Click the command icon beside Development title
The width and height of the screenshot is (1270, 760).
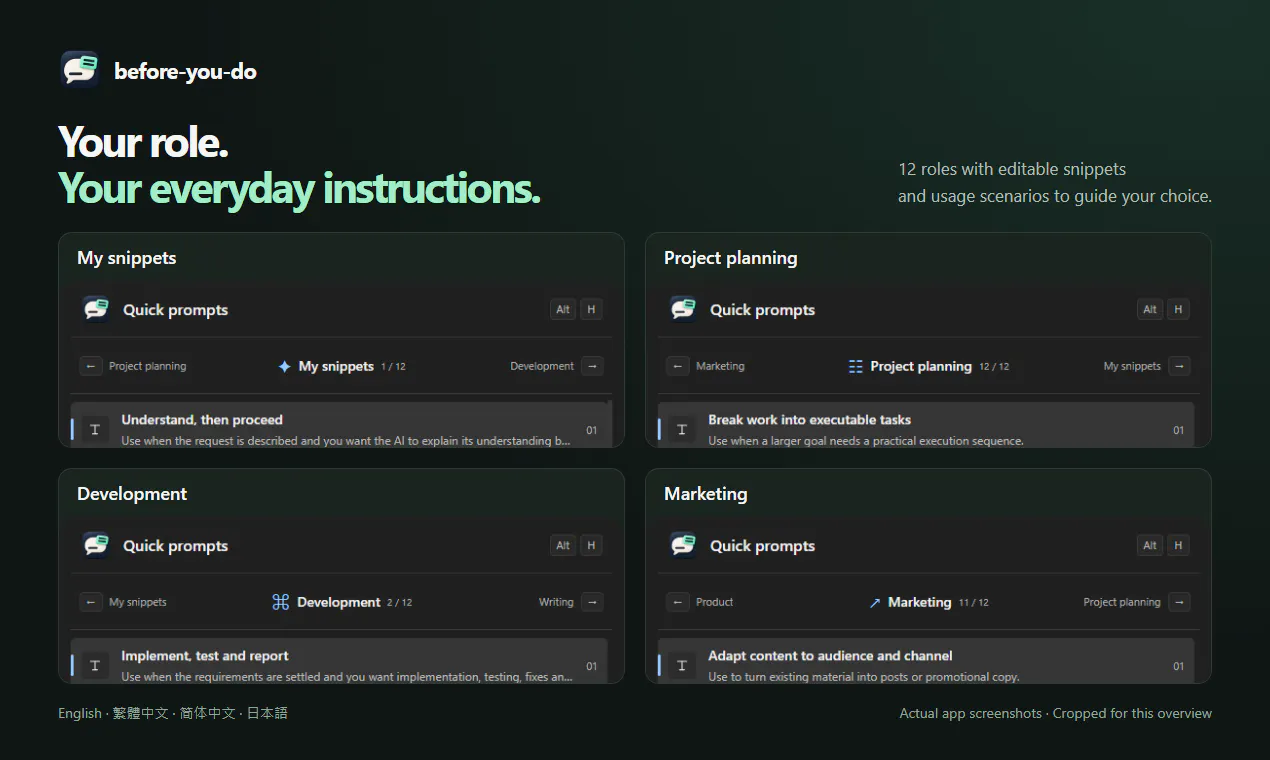click(x=280, y=602)
